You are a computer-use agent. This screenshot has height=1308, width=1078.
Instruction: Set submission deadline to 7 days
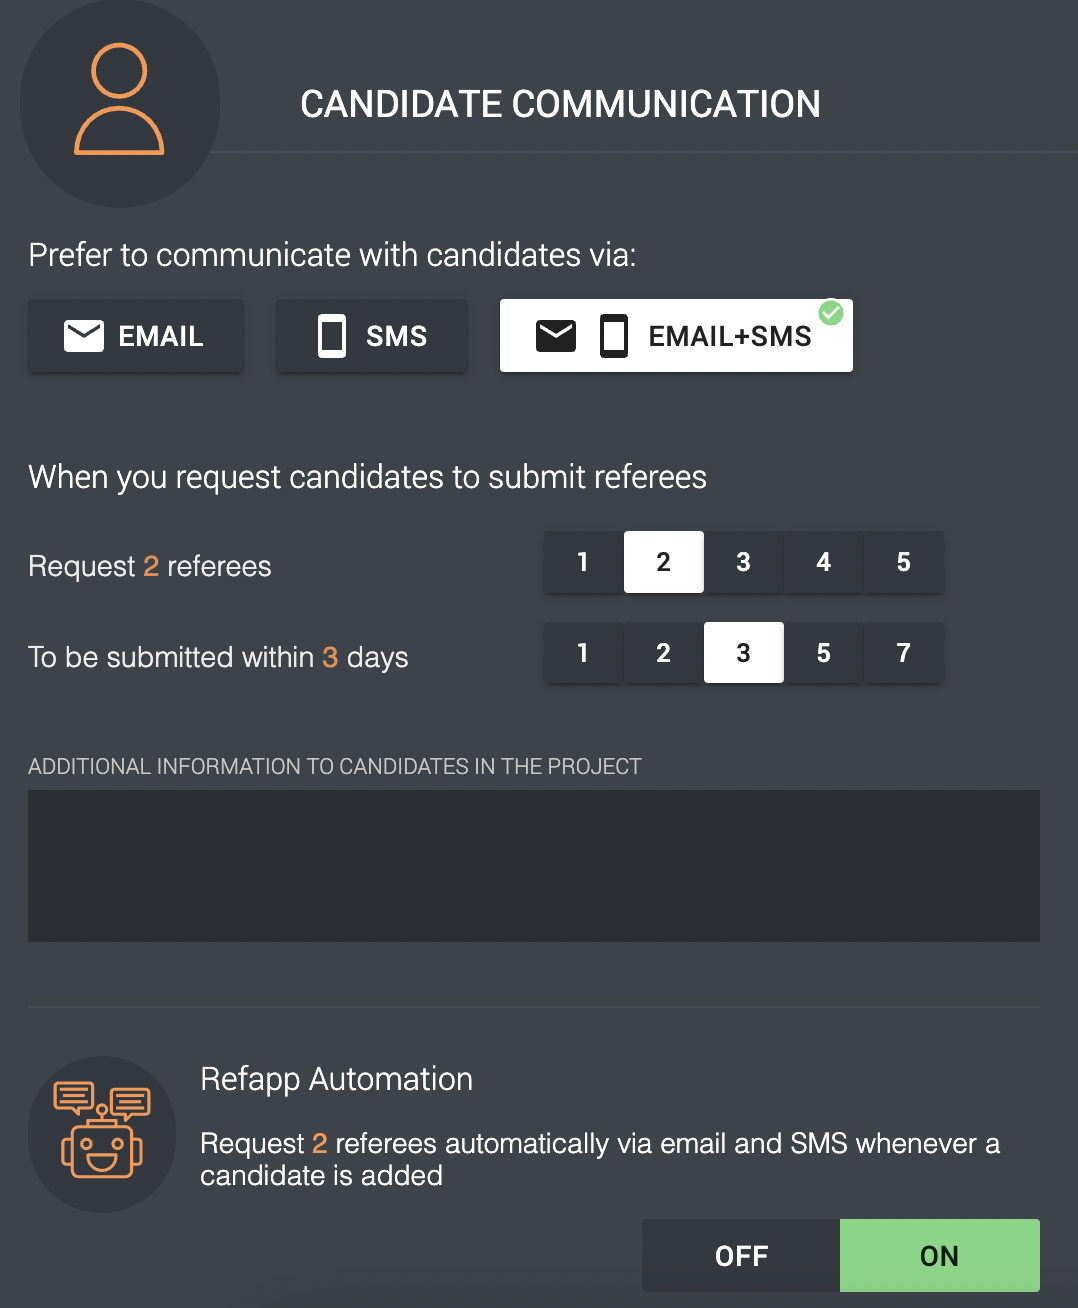(x=904, y=653)
